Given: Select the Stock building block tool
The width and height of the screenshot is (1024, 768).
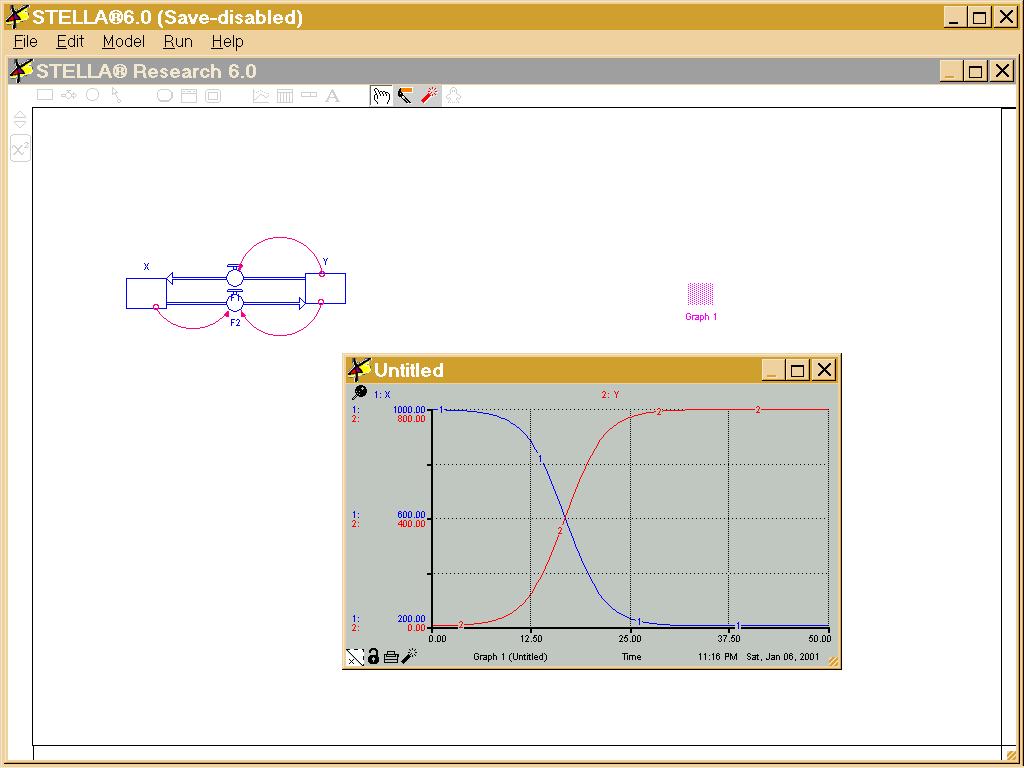Looking at the screenshot, I should click(x=45, y=95).
